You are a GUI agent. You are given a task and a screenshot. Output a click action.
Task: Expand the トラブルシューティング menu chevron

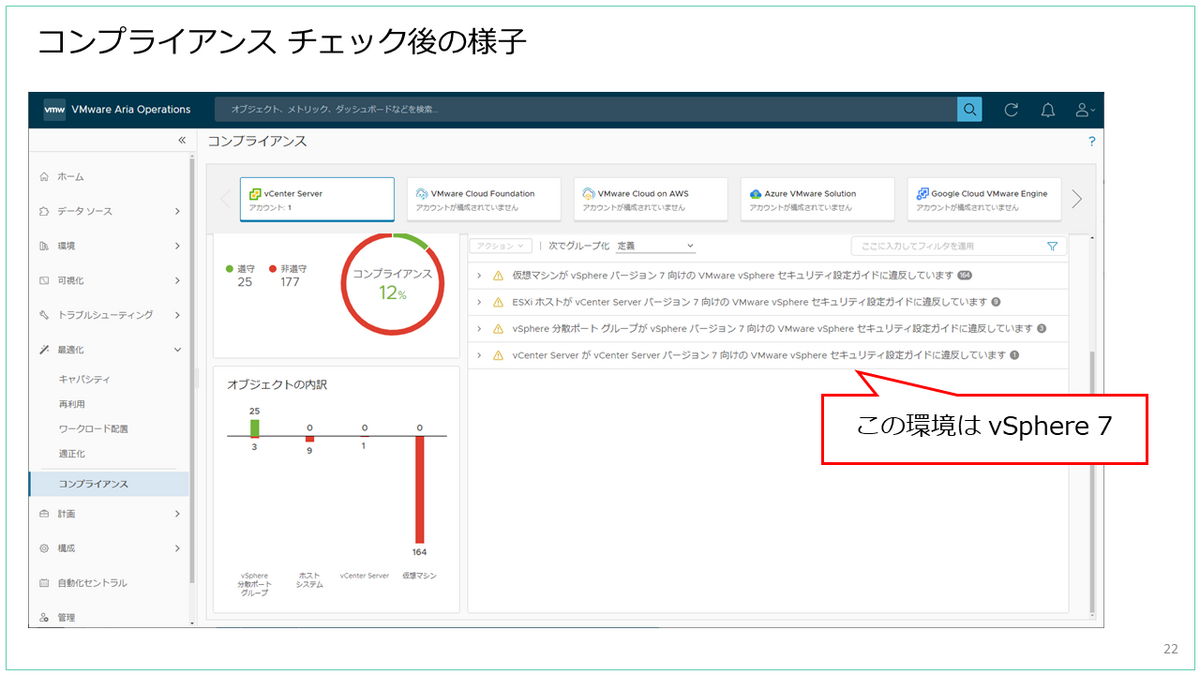[177, 315]
